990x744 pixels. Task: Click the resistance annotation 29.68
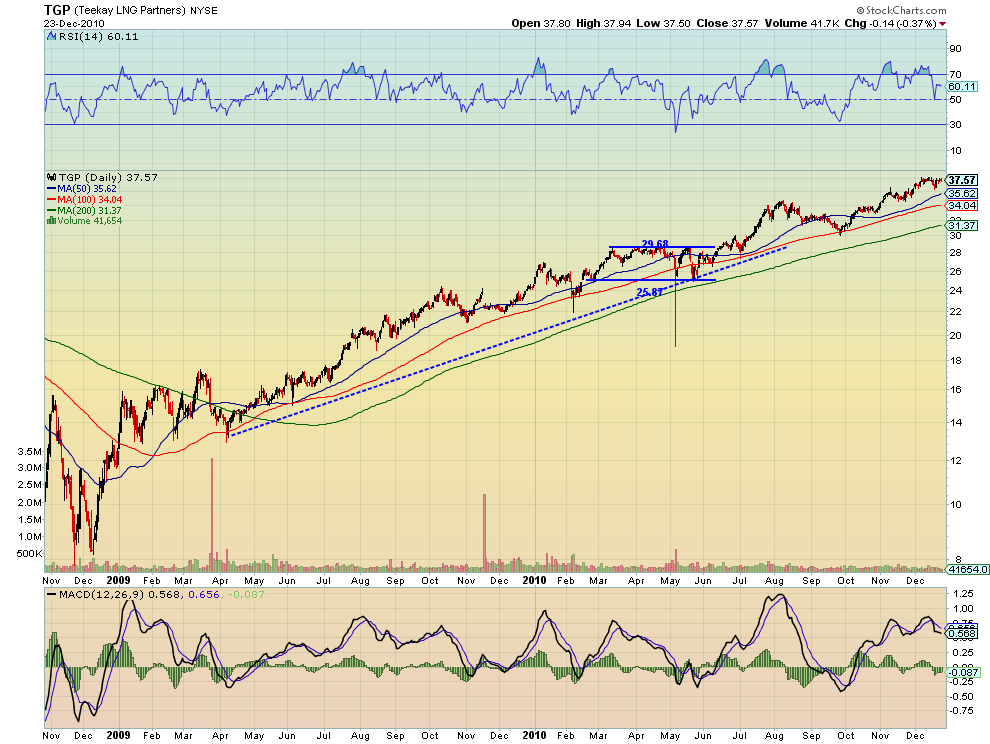pos(655,244)
